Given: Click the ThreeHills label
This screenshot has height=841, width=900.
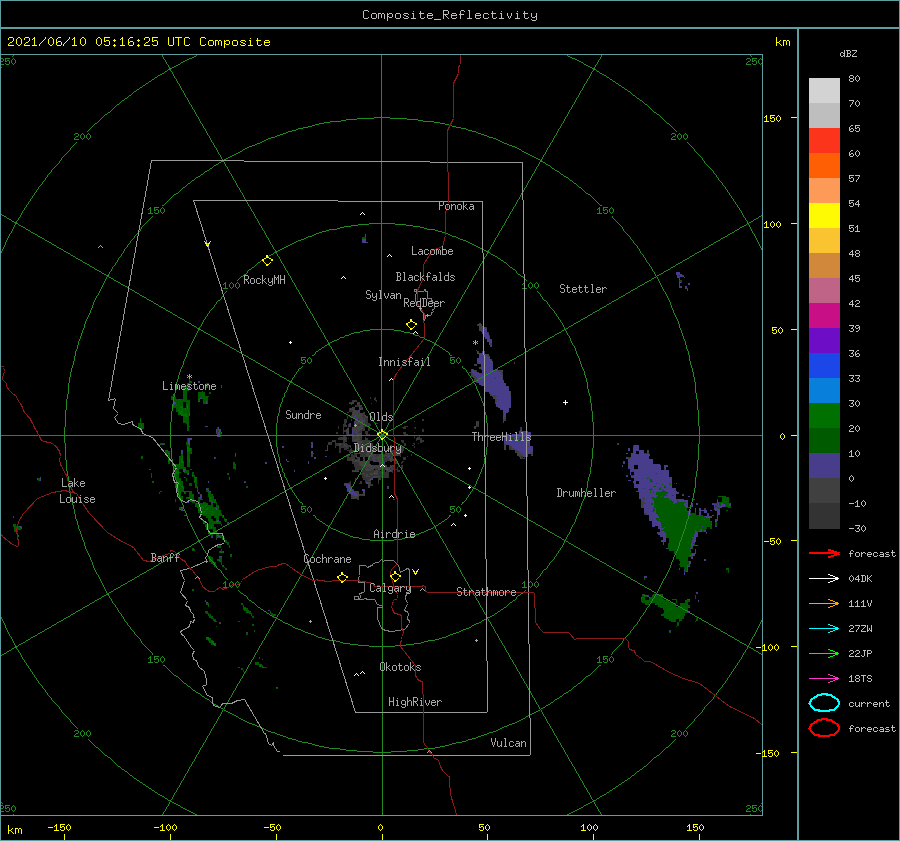Looking at the screenshot, I should point(502,437).
